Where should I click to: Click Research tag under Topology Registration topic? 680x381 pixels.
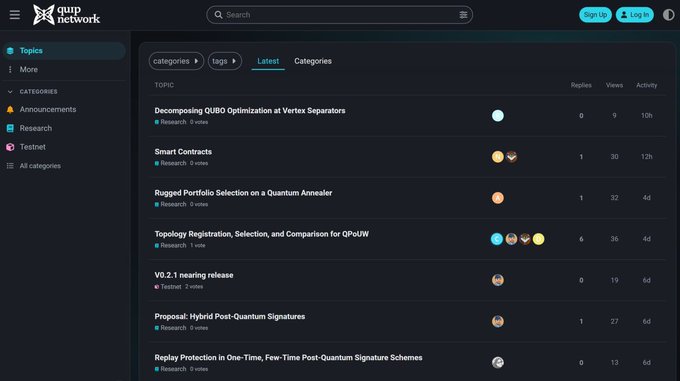tap(170, 245)
